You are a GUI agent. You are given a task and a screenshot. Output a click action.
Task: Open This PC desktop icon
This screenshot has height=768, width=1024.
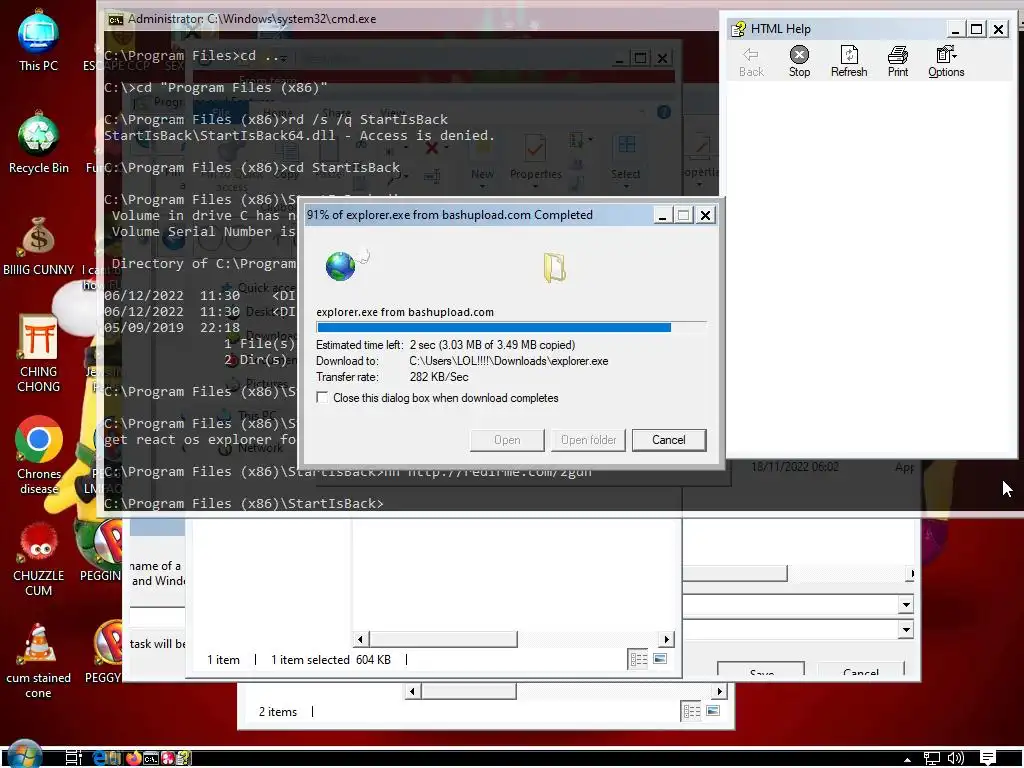[38, 42]
